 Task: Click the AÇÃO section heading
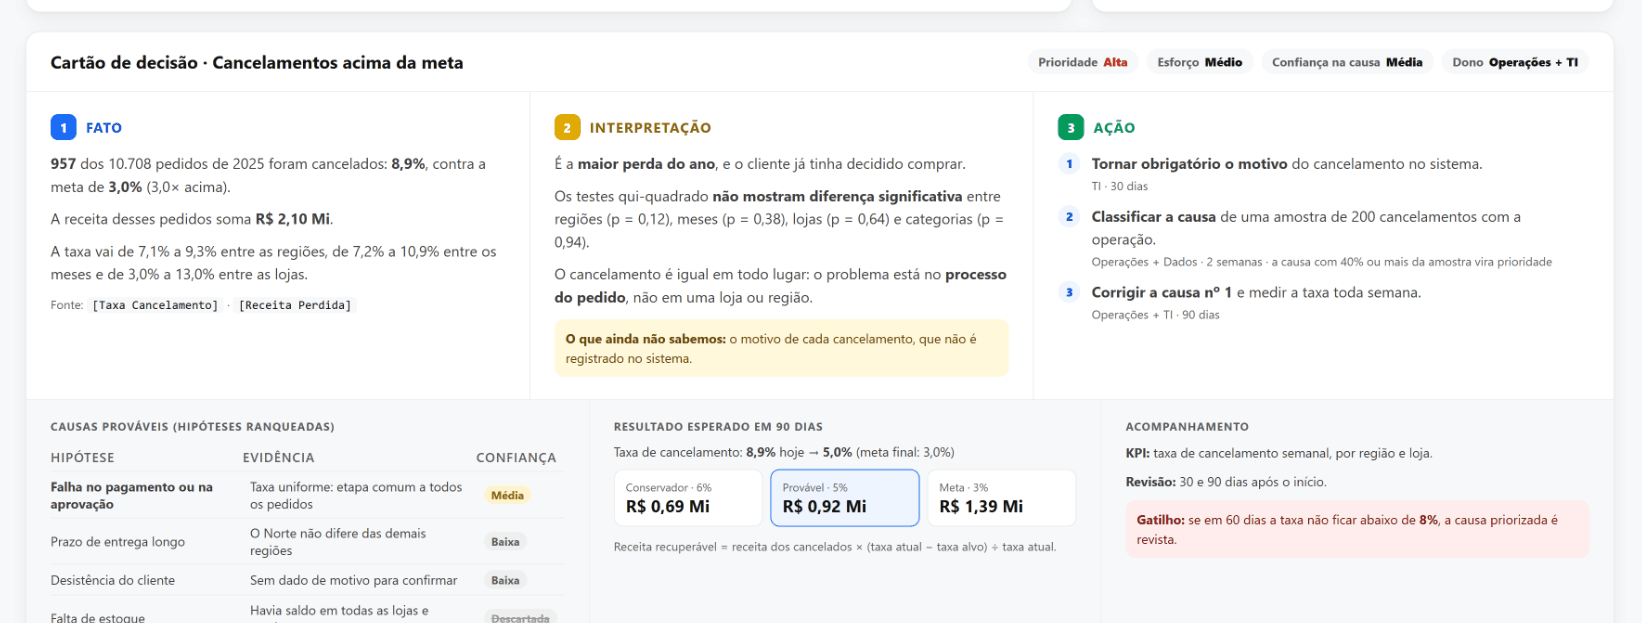point(1114,128)
